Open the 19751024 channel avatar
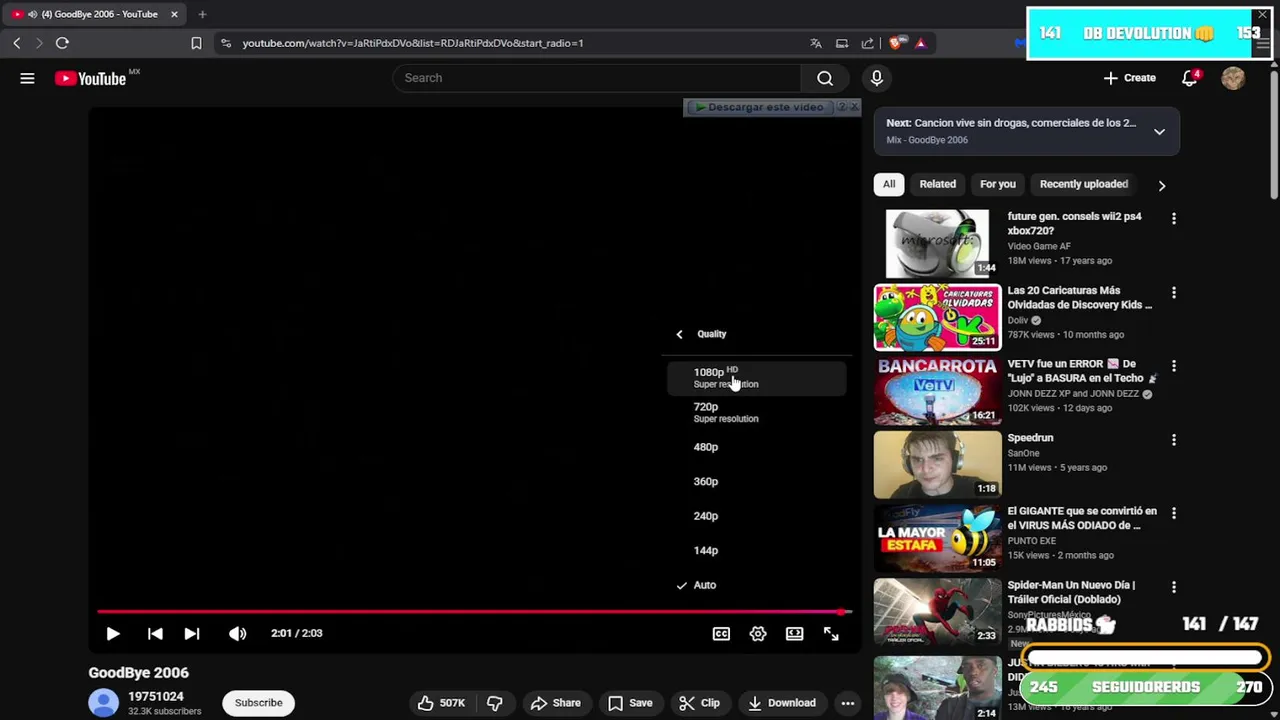The height and width of the screenshot is (720, 1280). point(103,703)
